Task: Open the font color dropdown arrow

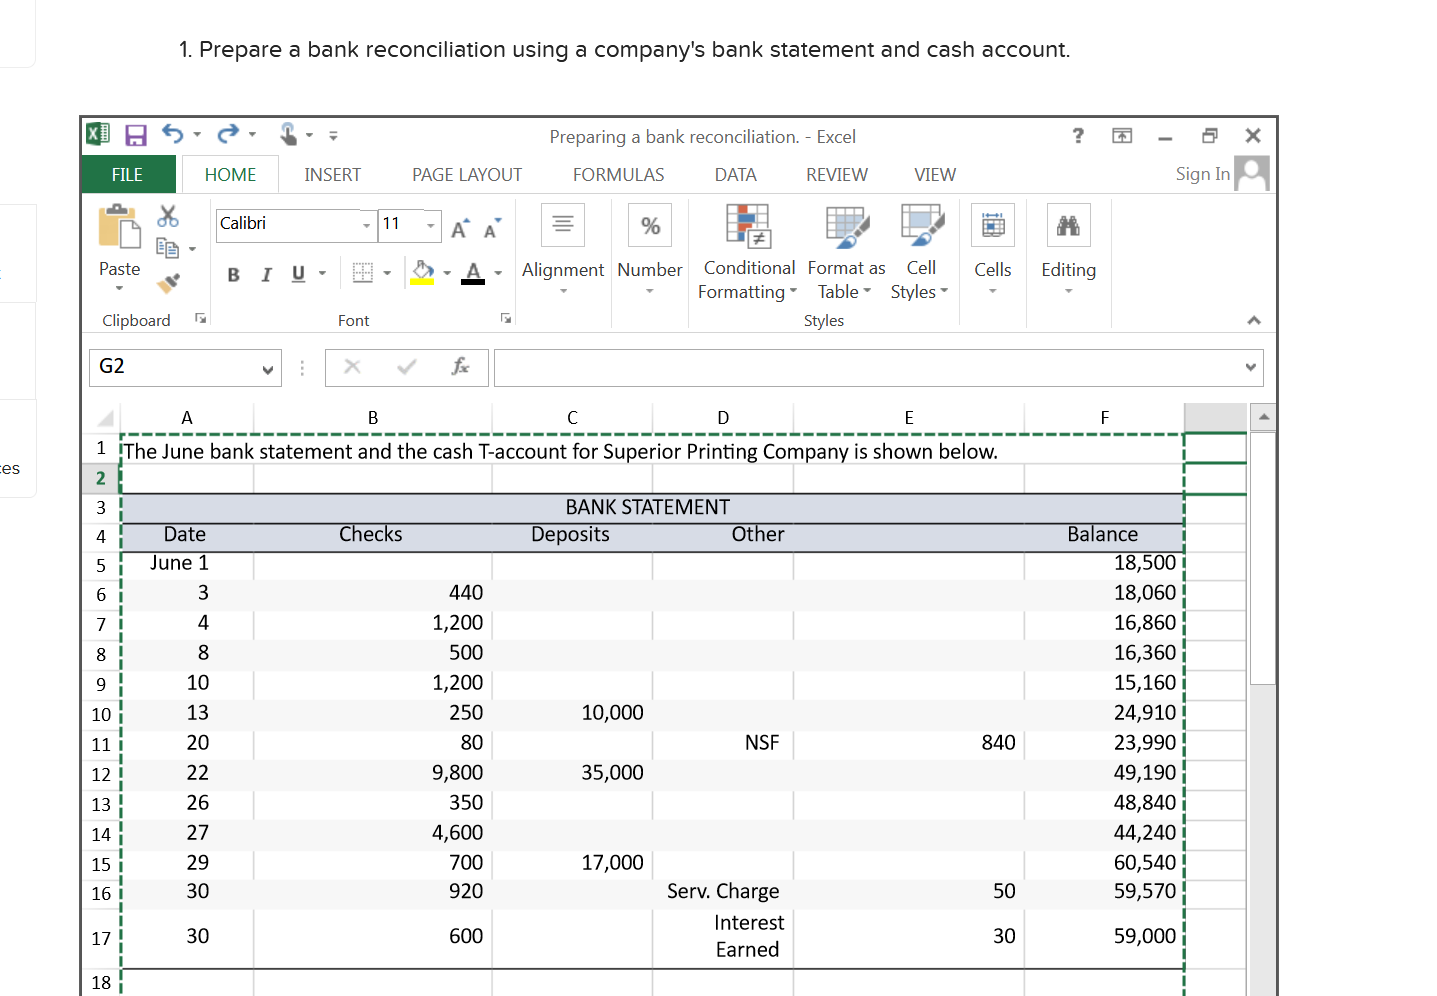Action: 498,273
